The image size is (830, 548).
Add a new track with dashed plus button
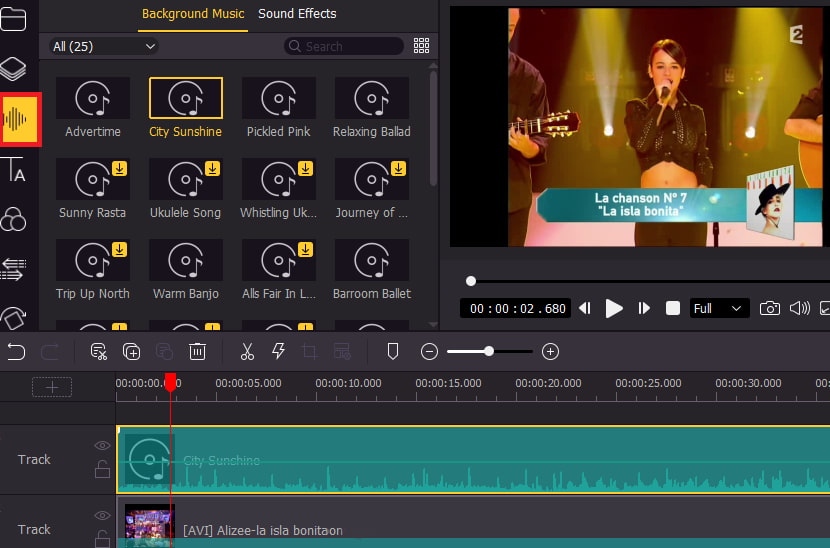[52, 387]
